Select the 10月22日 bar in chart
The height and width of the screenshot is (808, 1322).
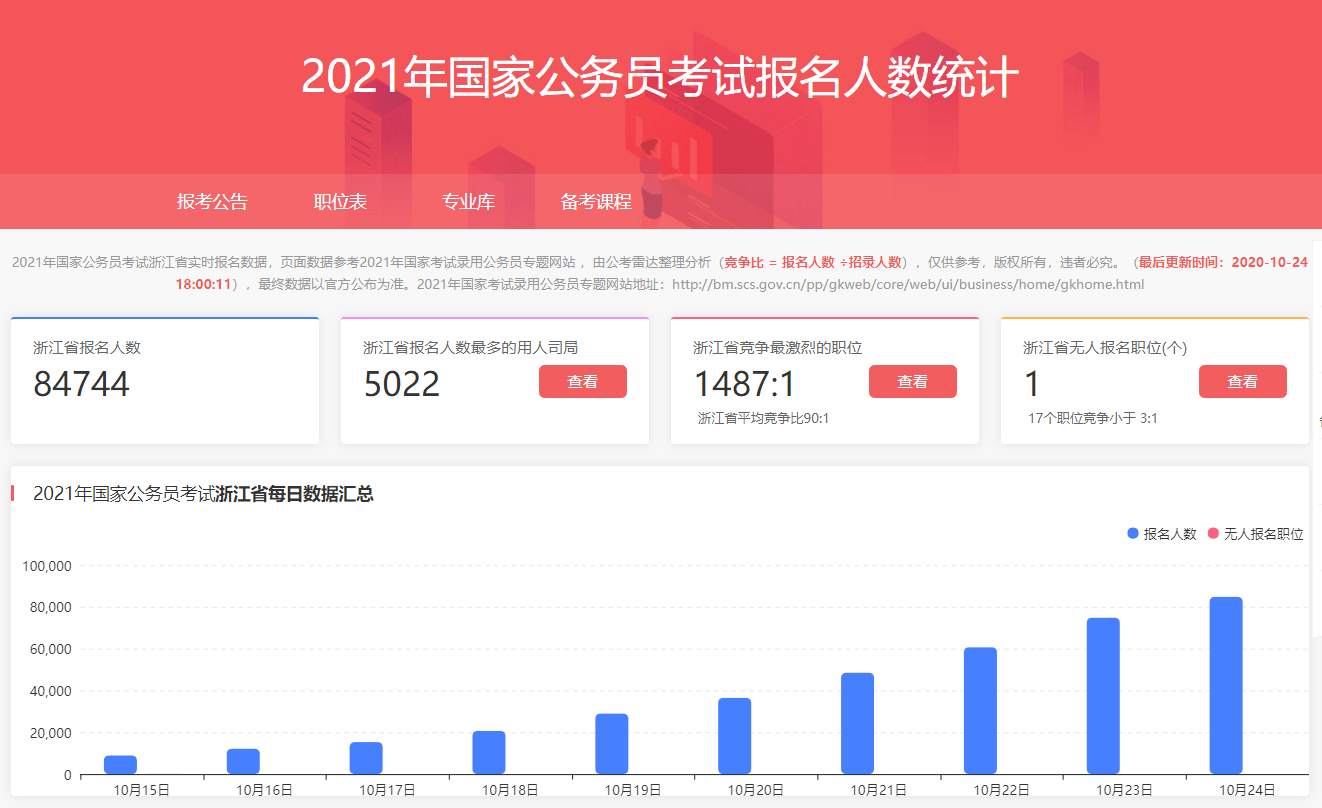tap(981, 711)
